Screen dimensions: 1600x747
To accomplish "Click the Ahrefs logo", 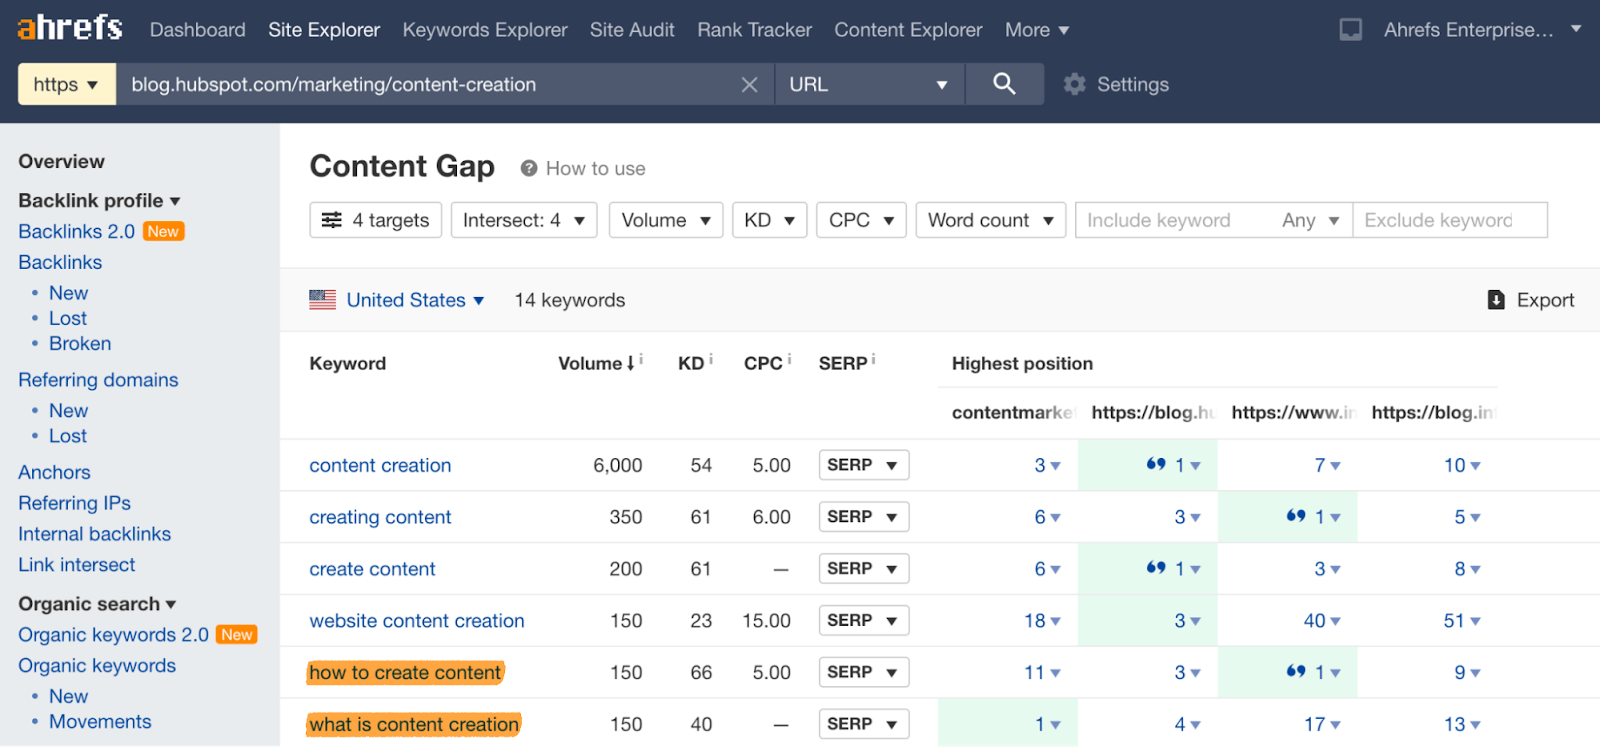I will (x=70, y=28).
